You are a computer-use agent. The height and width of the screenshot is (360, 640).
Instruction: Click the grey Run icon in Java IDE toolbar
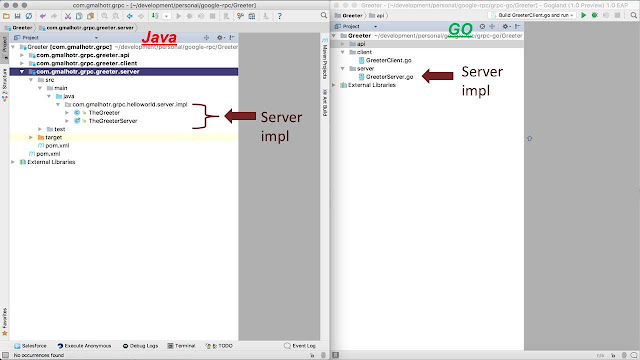click(178, 16)
